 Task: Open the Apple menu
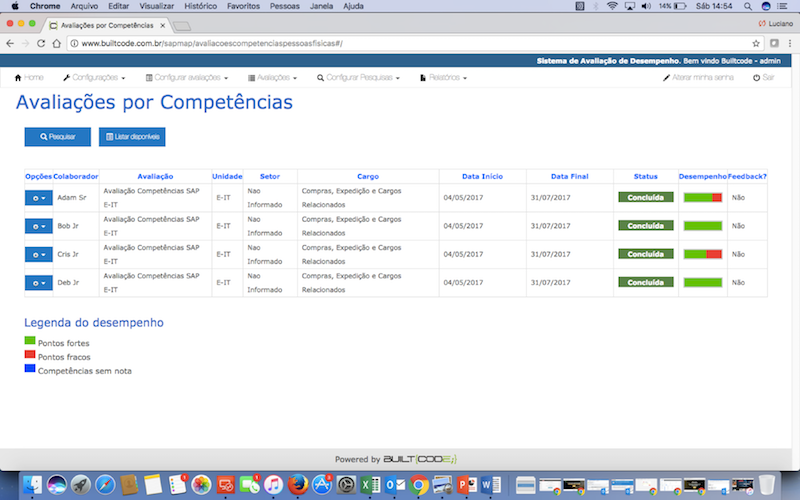point(15,6)
